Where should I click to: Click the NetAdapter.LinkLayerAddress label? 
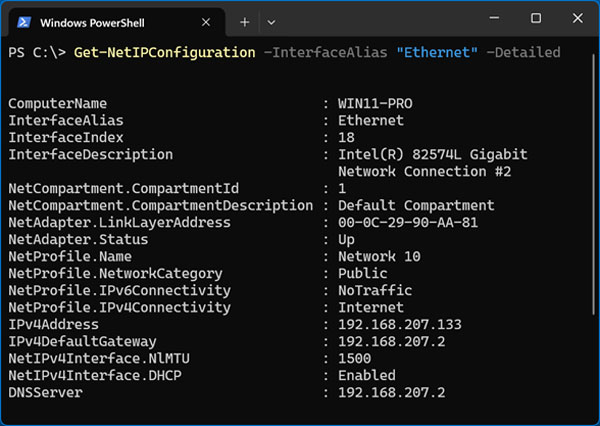119,222
